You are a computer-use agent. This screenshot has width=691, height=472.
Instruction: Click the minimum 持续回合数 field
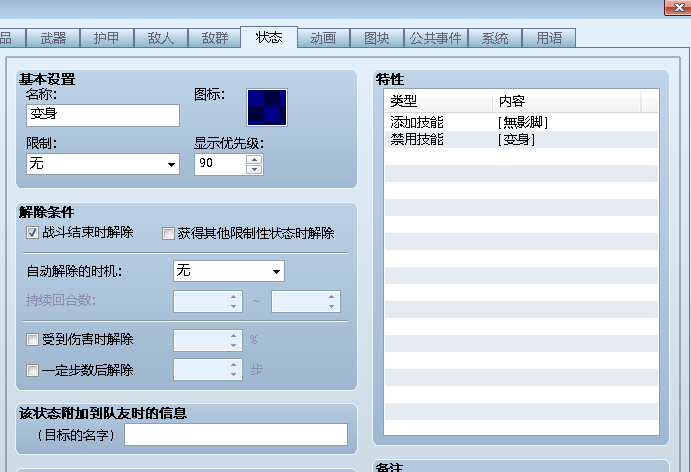[x=208, y=301]
